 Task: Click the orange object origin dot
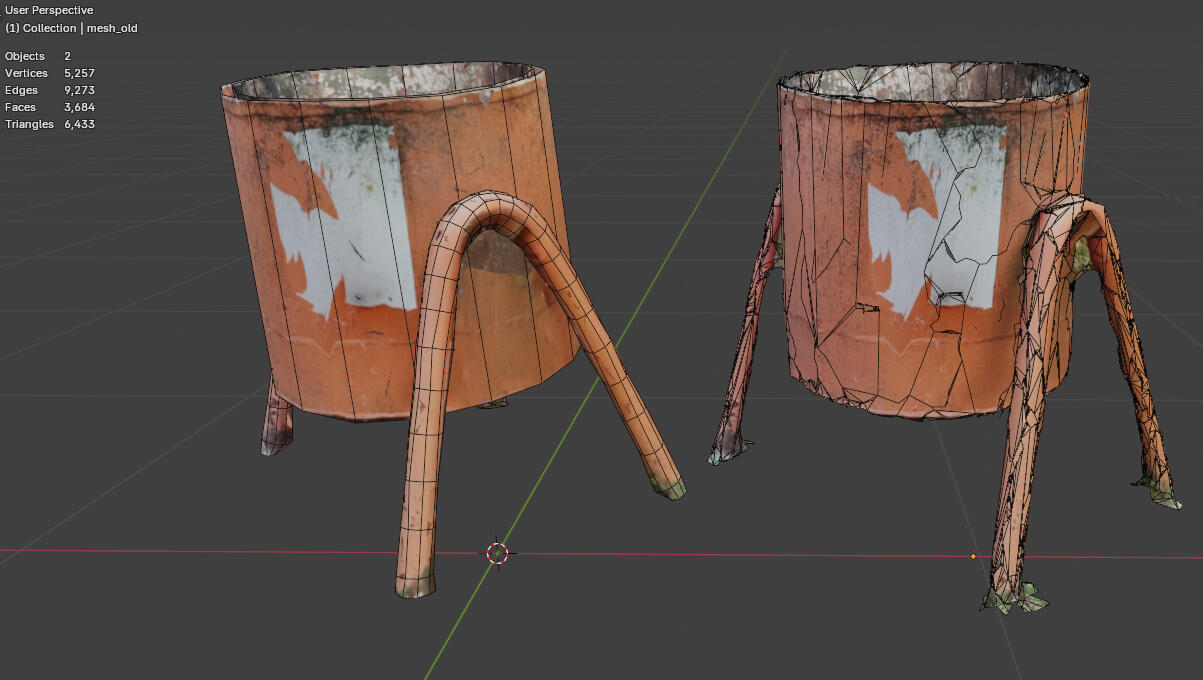click(x=973, y=556)
